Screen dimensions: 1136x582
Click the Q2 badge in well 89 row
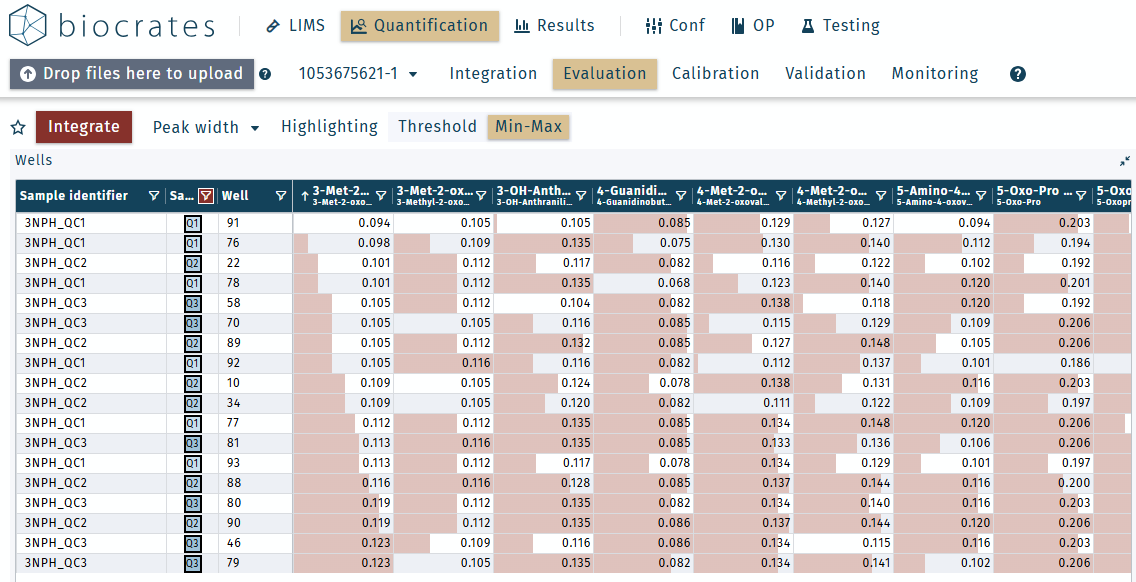click(193, 343)
